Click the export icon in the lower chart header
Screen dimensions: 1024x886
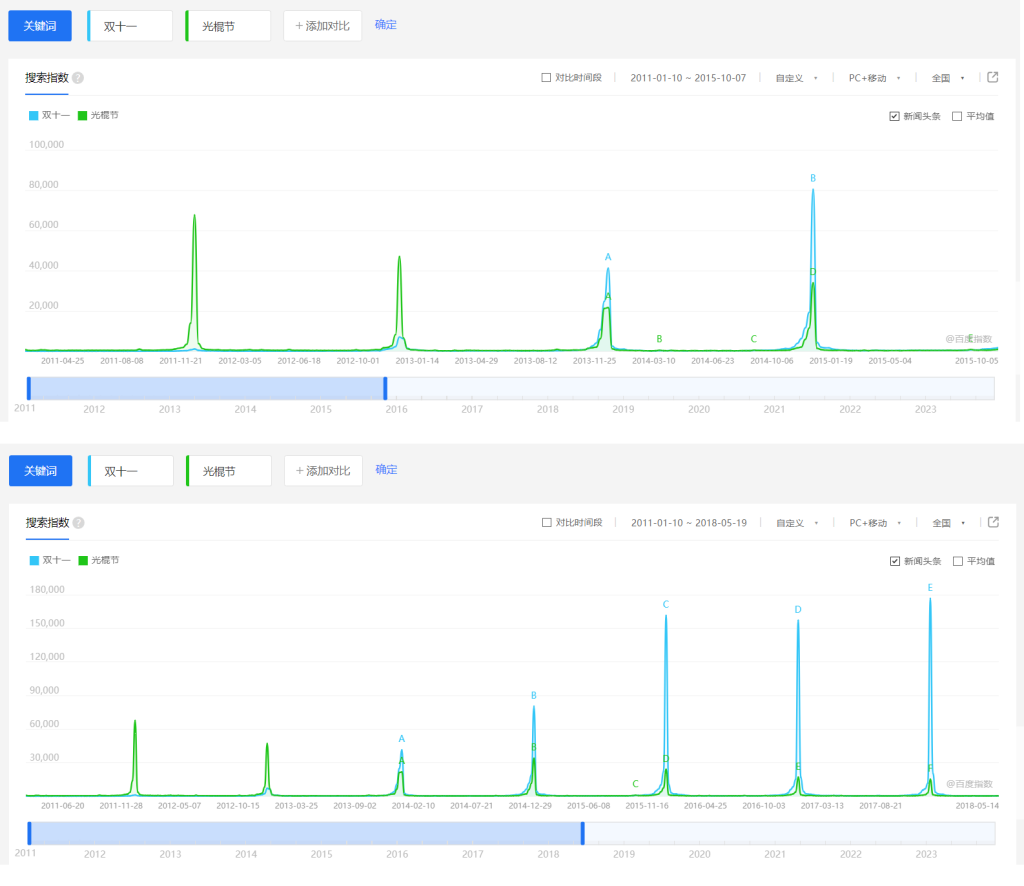tap(993, 522)
